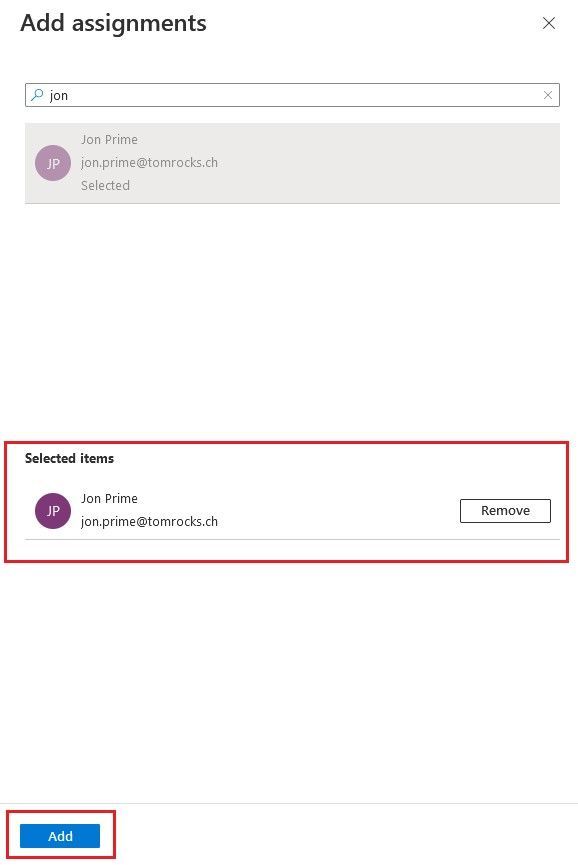578x865 pixels.
Task: Click the 'Selected items' heading
Action: click(x=69, y=458)
